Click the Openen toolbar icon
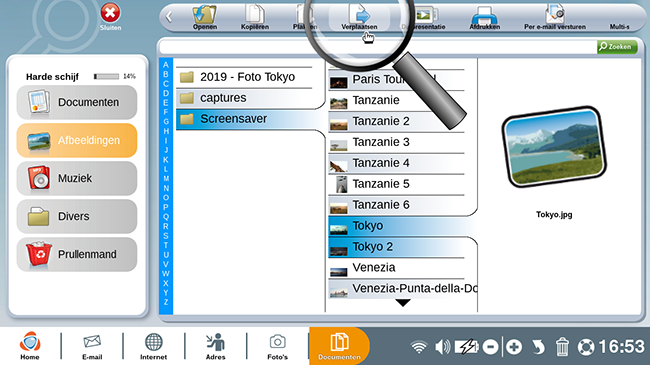The width and height of the screenshot is (650, 365). (x=204, y=15)
